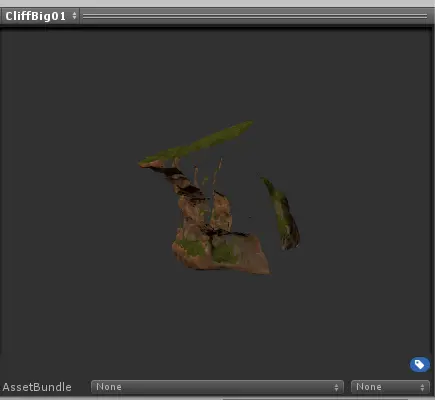This screenshot has height=400, width=435.
Task: Click the AssetBundle label text
Action: tap(37, 387)
